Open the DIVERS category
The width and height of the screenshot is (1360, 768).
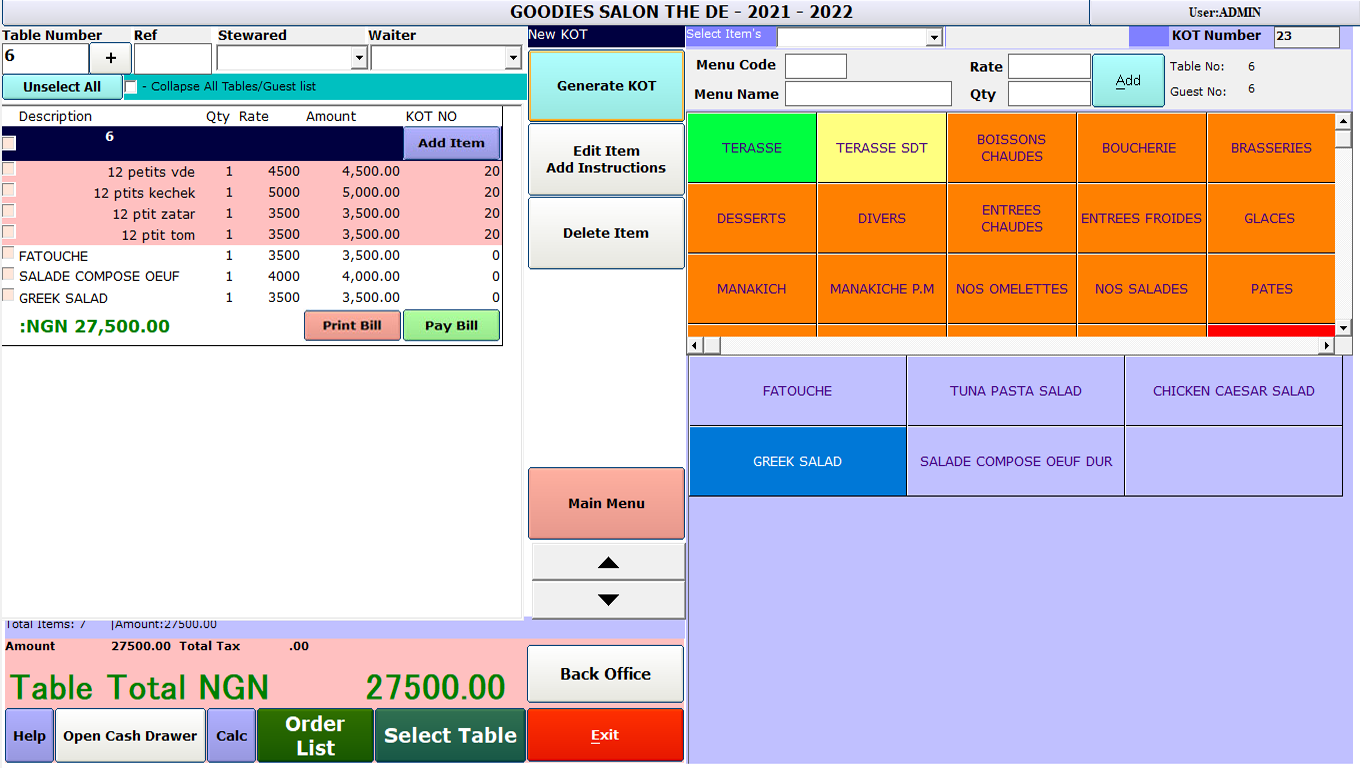882,218
